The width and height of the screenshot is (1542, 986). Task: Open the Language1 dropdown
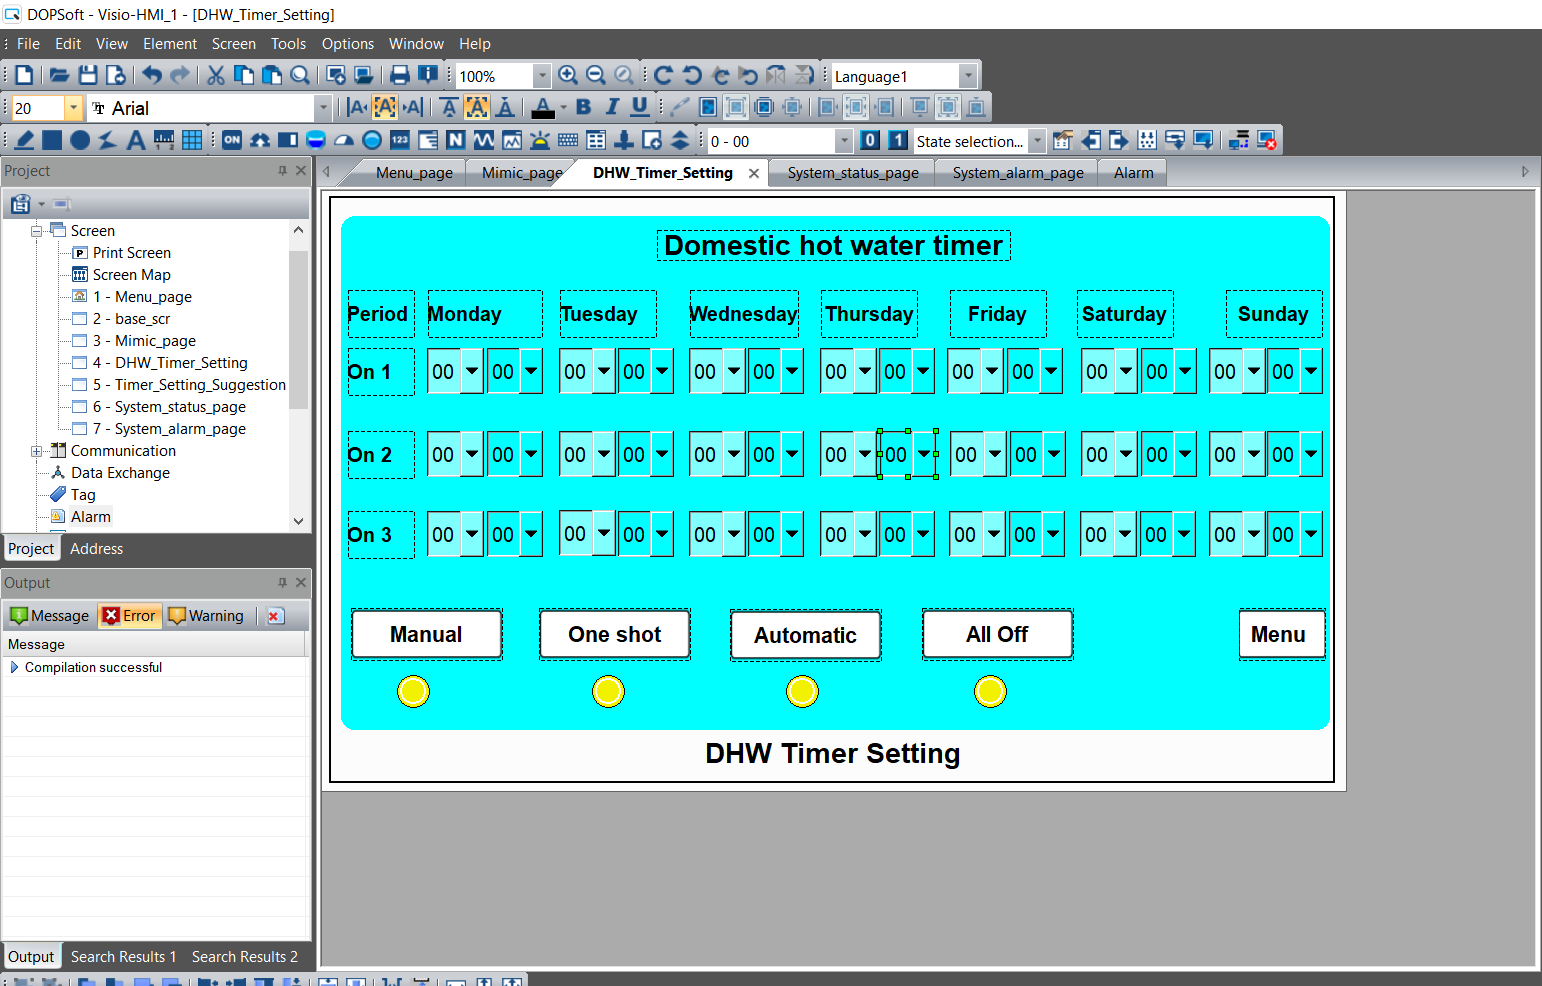pos(966,75)
